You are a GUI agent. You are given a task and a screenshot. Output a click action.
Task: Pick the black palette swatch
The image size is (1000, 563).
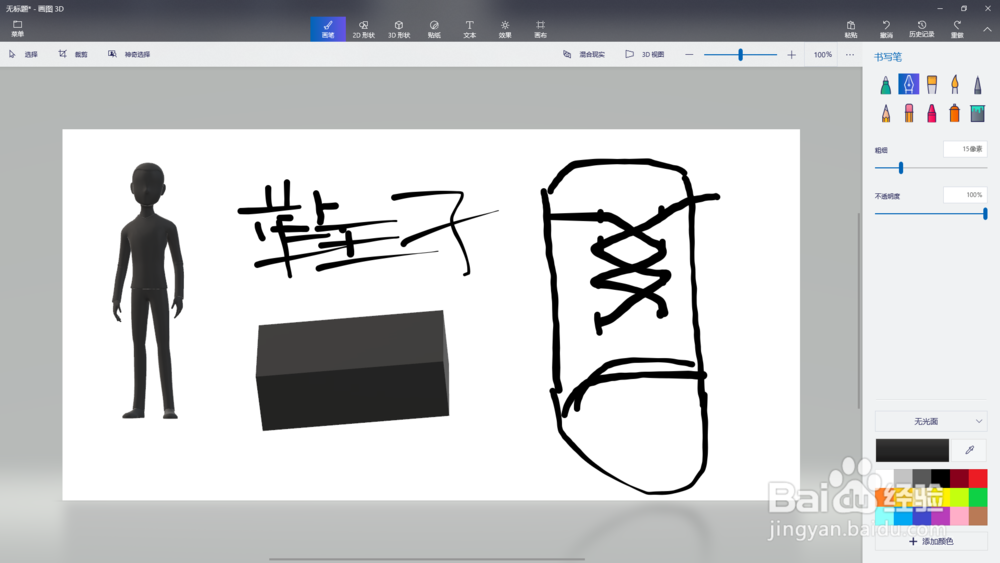pyautogui.click(x=941, y=478)
